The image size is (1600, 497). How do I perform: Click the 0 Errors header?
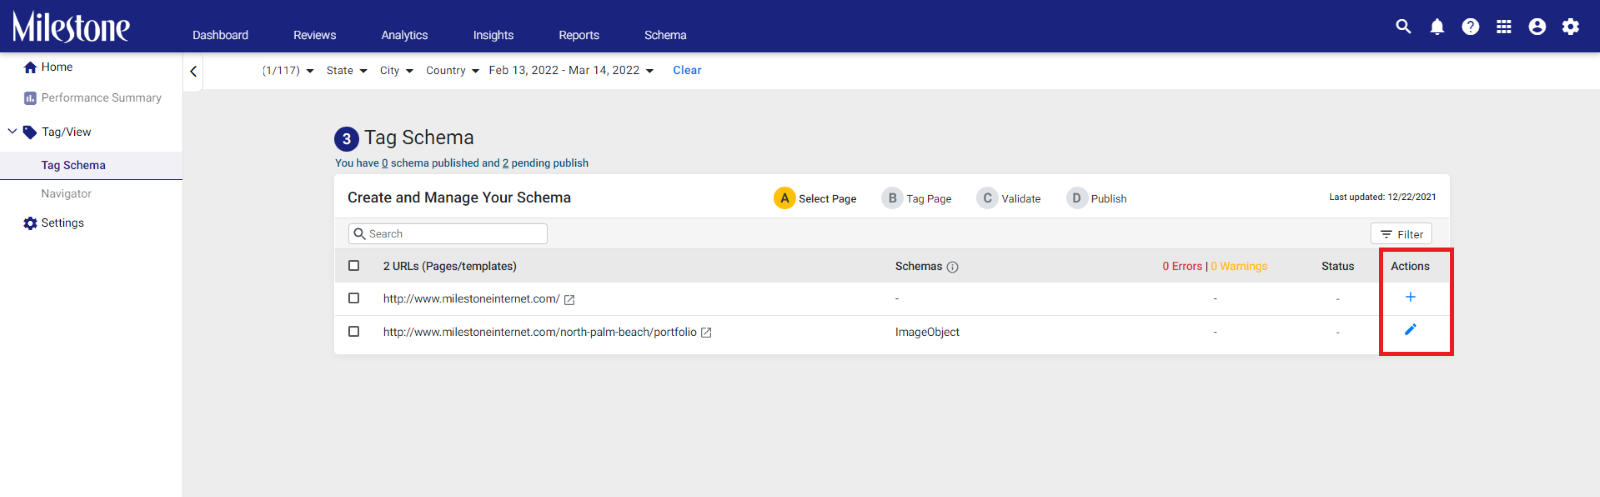tap(1182, 267)
